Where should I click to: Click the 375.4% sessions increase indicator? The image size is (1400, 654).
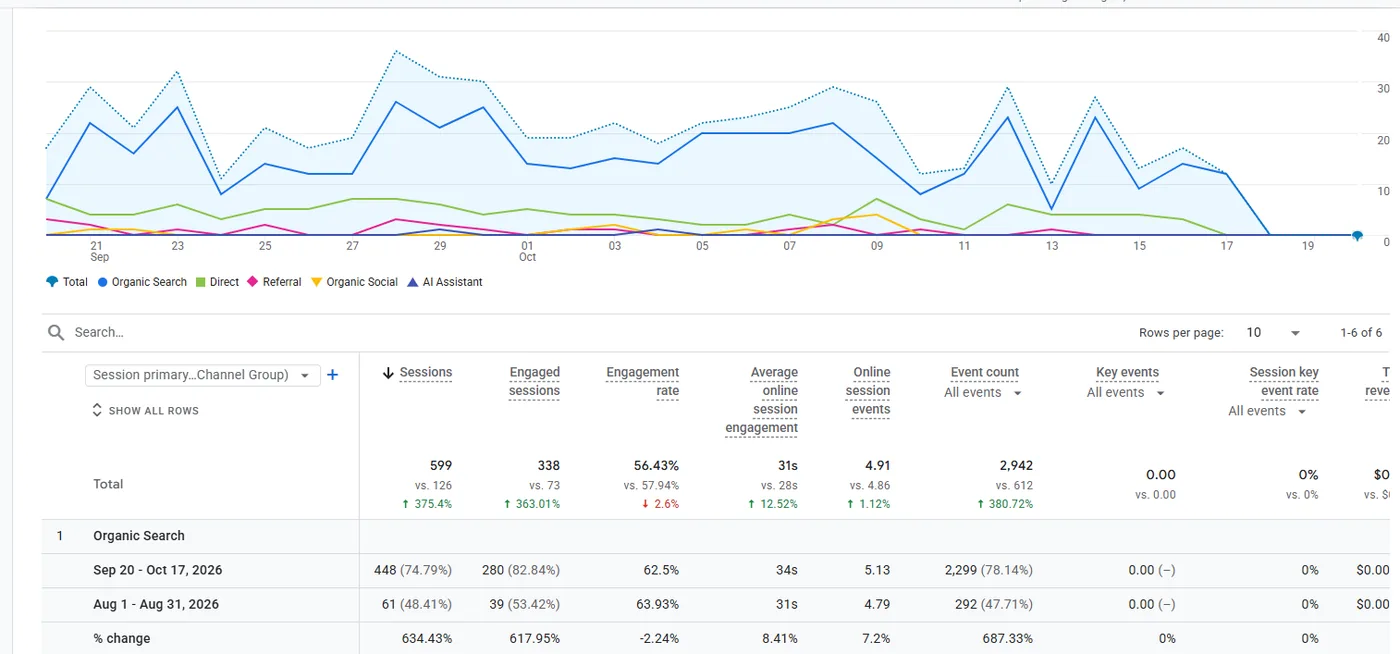(428, 504)
